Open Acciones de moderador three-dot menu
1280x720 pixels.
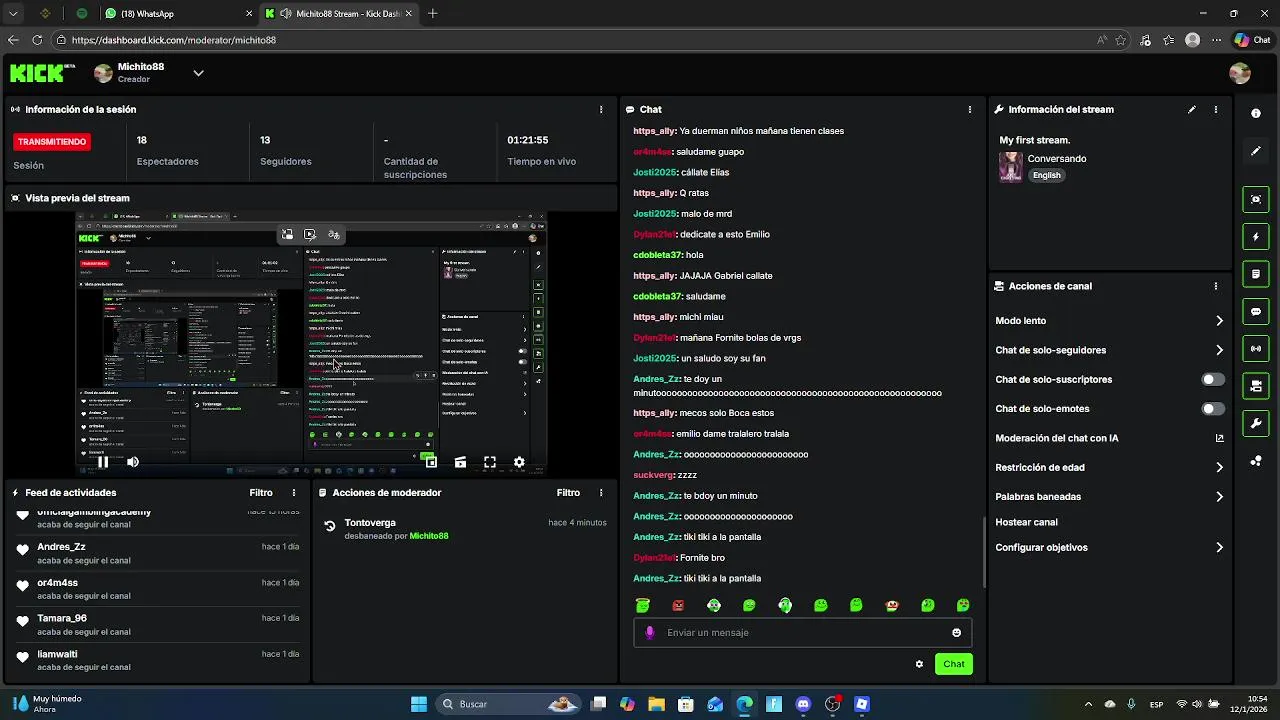[601, 493]
